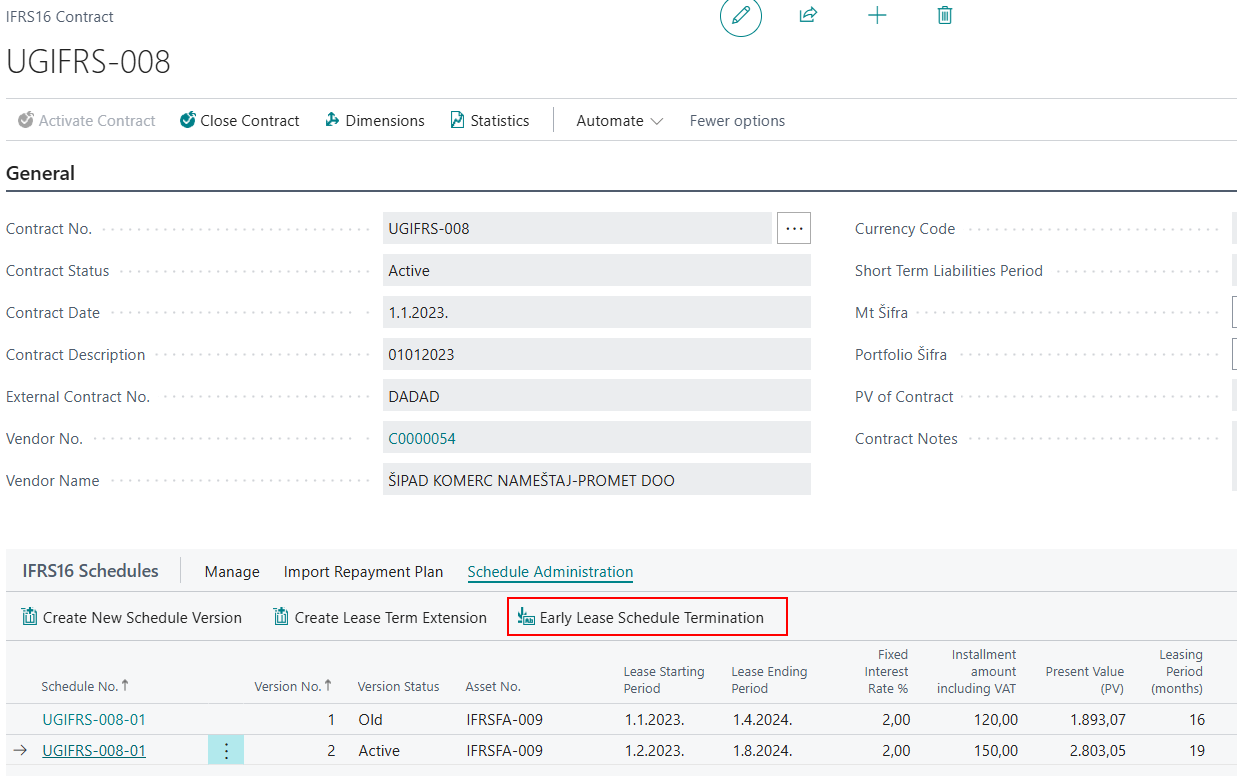Click IFRS16 Schedules section title

click(x=90, y=571)
